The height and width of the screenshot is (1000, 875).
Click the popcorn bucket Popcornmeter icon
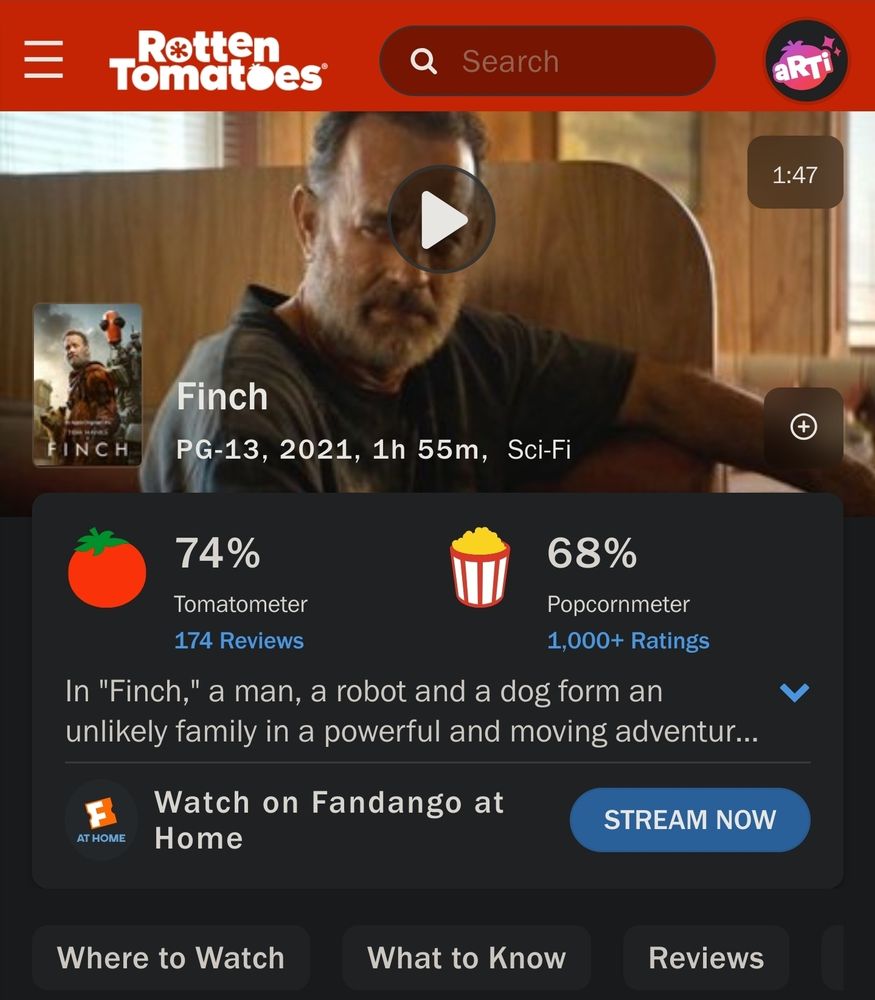click(x=480, y=567)
